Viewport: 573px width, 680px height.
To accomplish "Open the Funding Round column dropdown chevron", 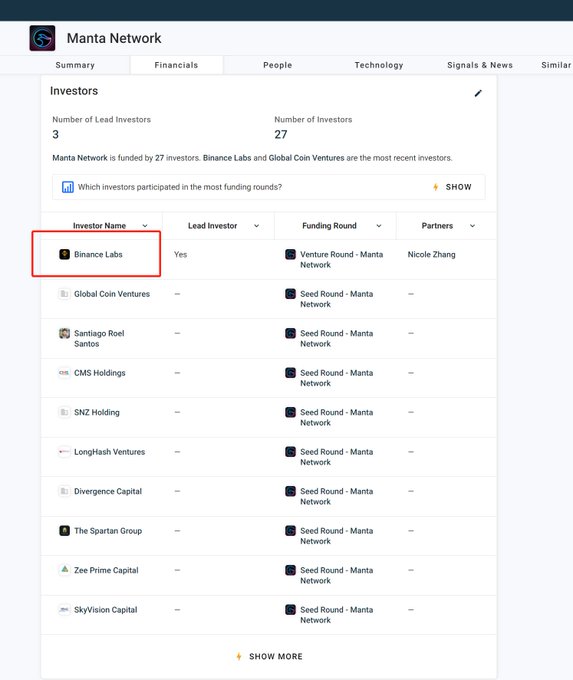I will [379, 226].
